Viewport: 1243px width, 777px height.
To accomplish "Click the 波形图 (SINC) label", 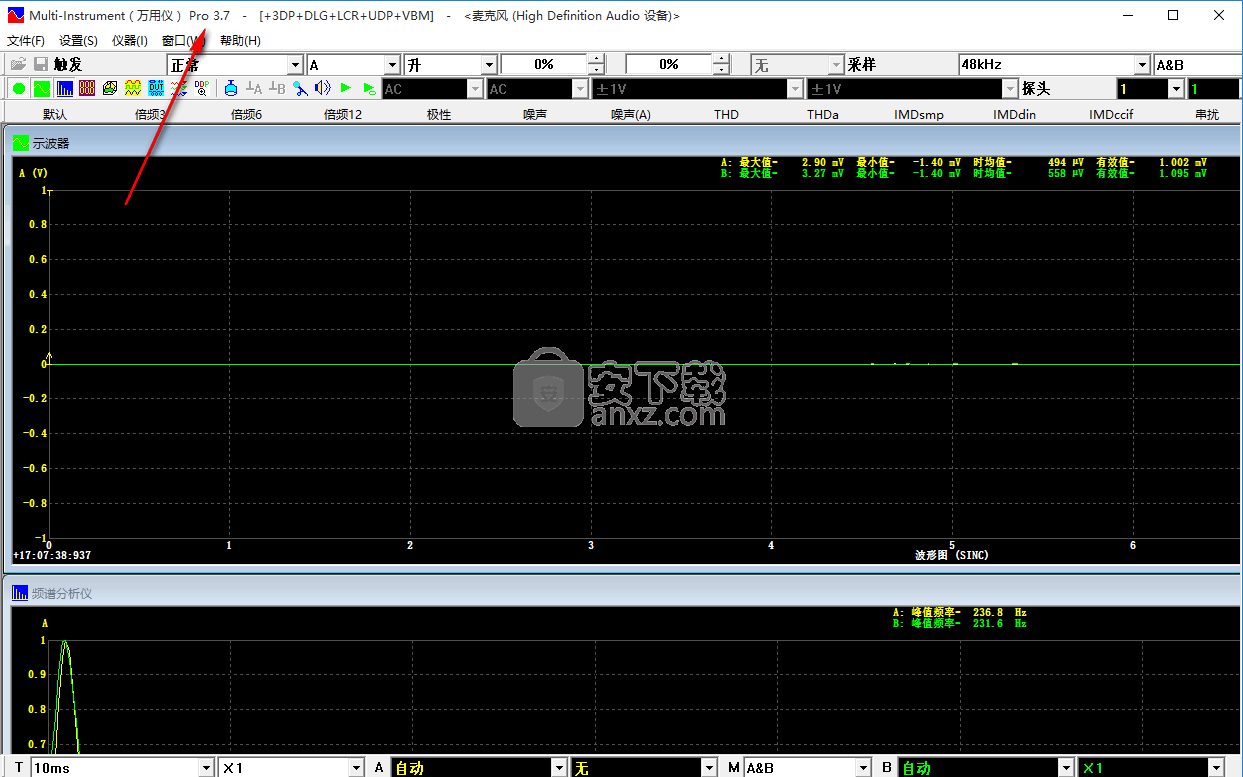I will pyautogui.click(x=952, y=555).
